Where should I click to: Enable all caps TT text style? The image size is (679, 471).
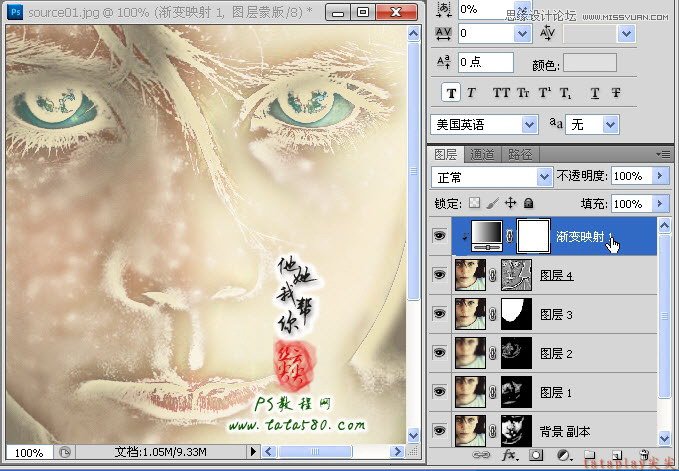[x=501, y=93]
